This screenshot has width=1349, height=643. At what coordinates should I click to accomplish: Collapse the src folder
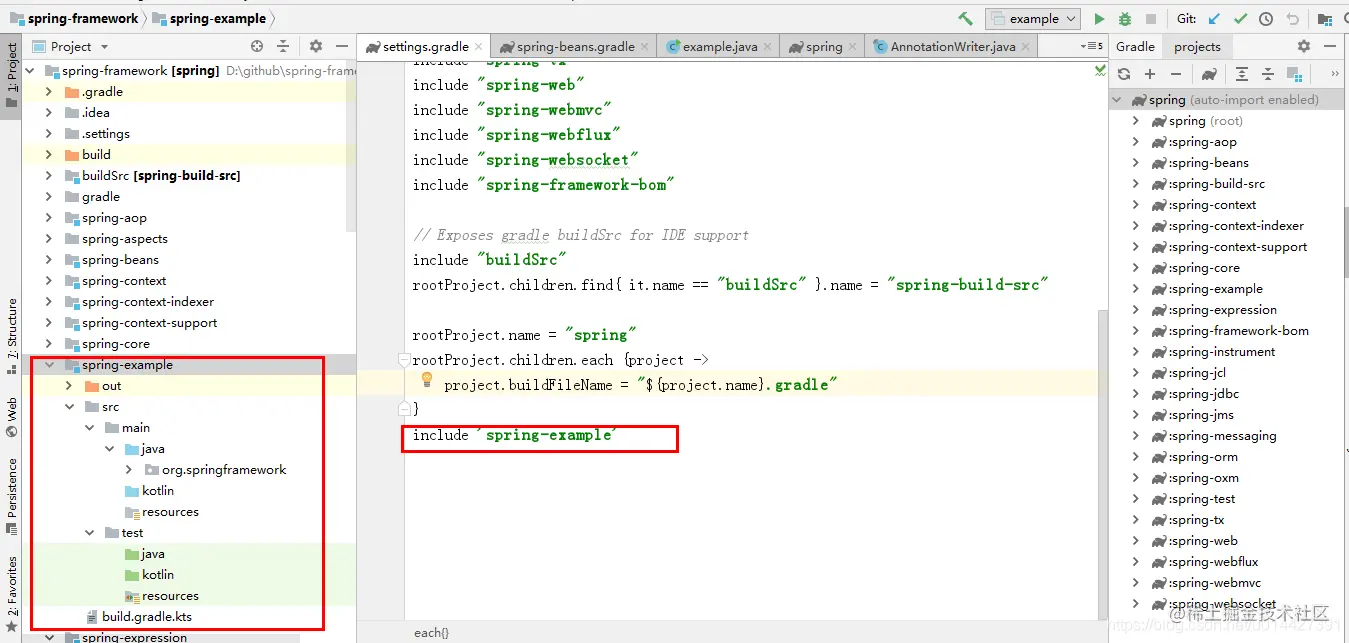click(69, 407)
